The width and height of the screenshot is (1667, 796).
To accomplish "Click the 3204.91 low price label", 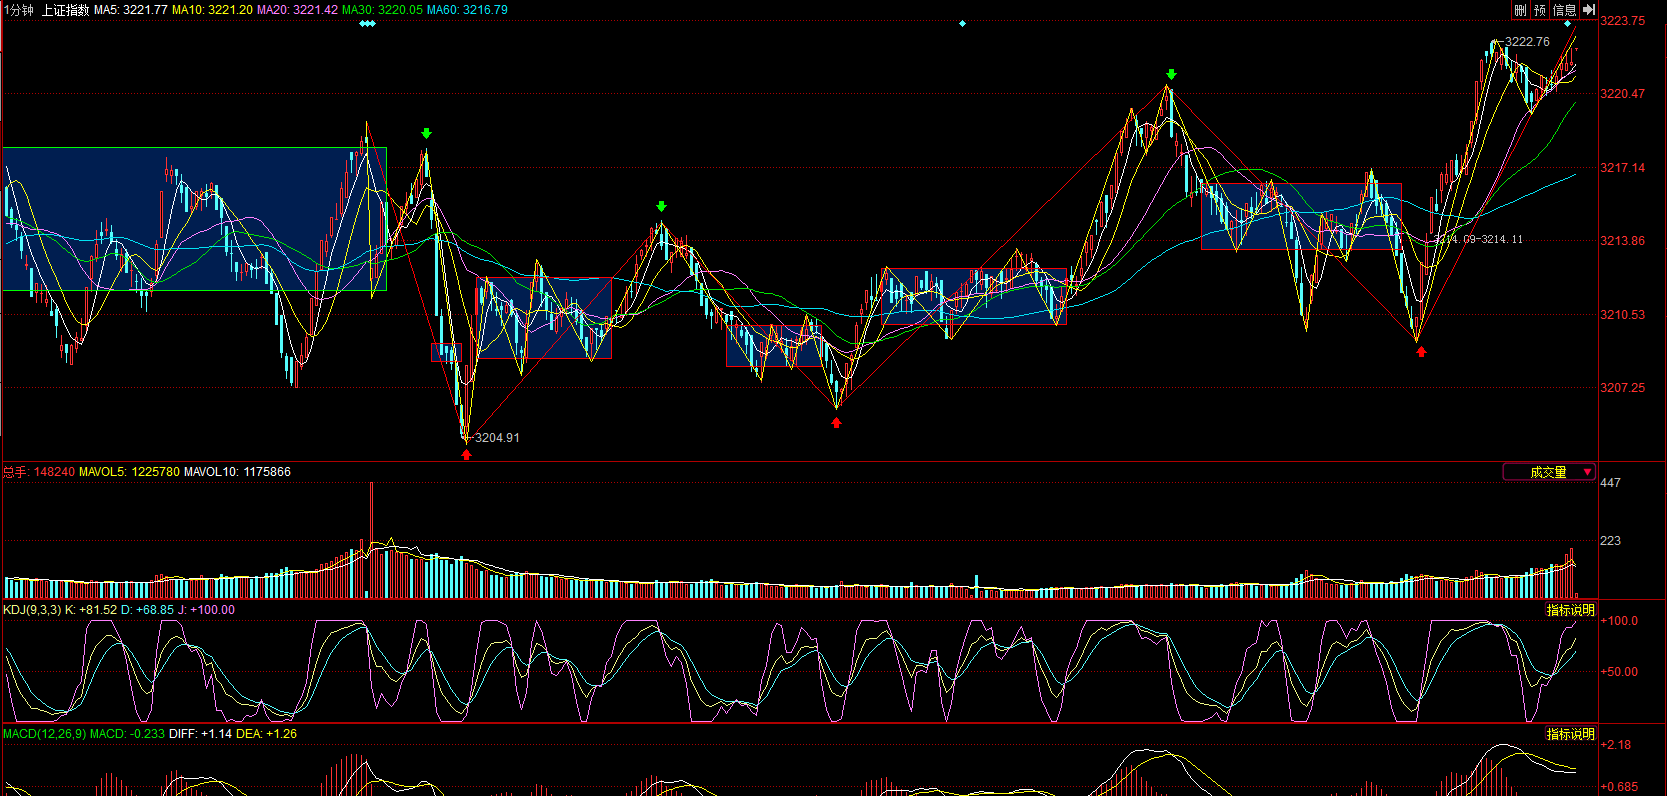I will coord(497,438).
